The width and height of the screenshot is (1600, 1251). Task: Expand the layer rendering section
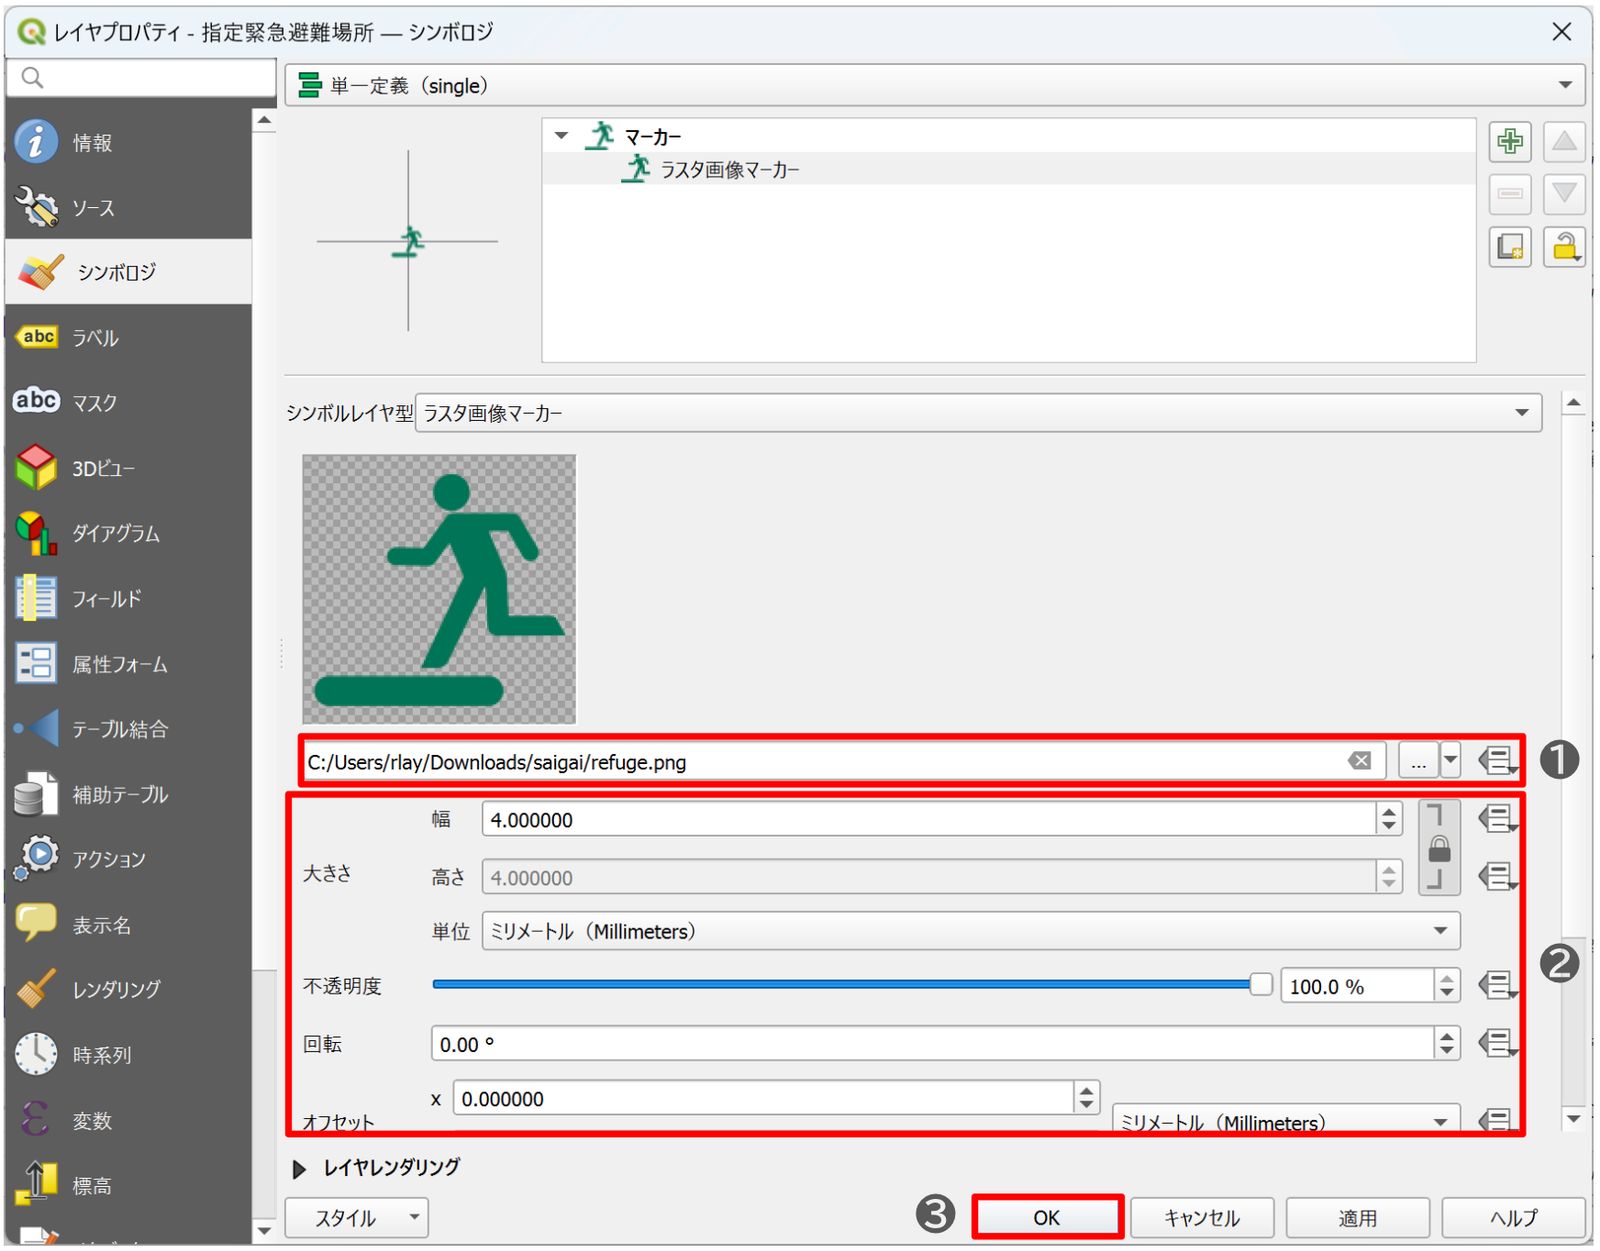(x=299, y=1168)
